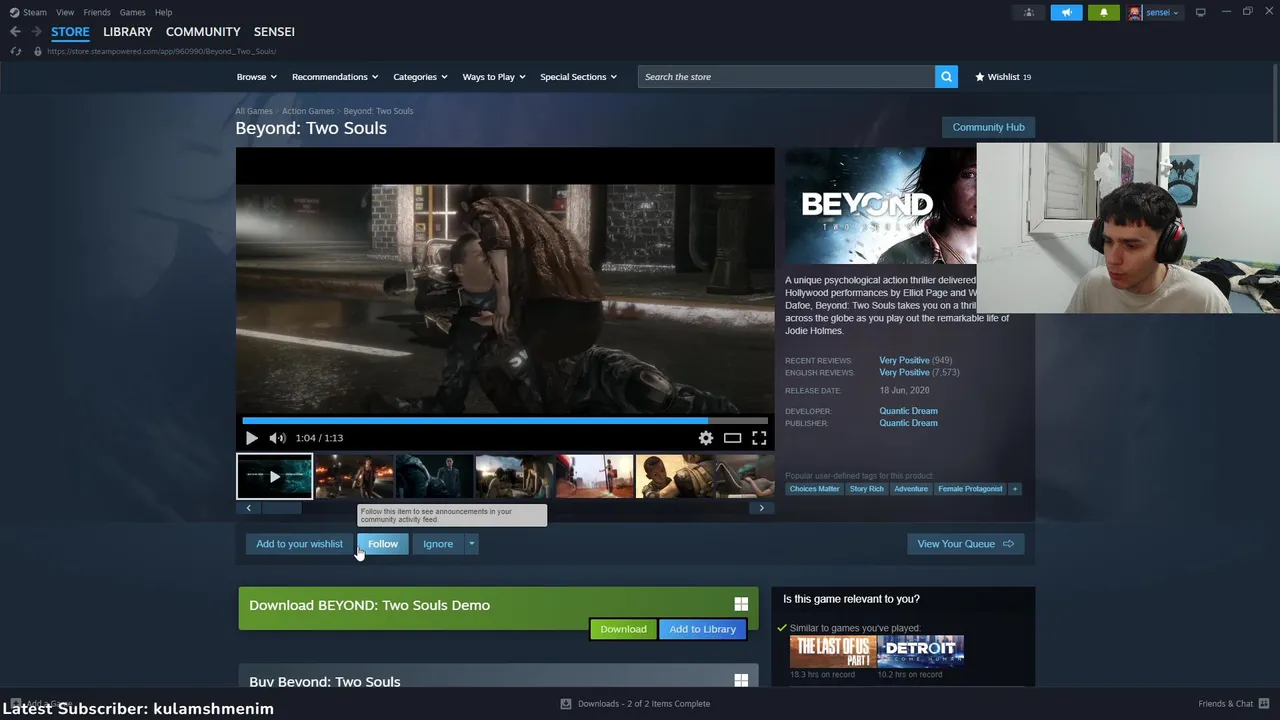This screenshot has height=720, width=1280.
Task: Go to All Games breadcrumb
Action: (x=254, y=111)
